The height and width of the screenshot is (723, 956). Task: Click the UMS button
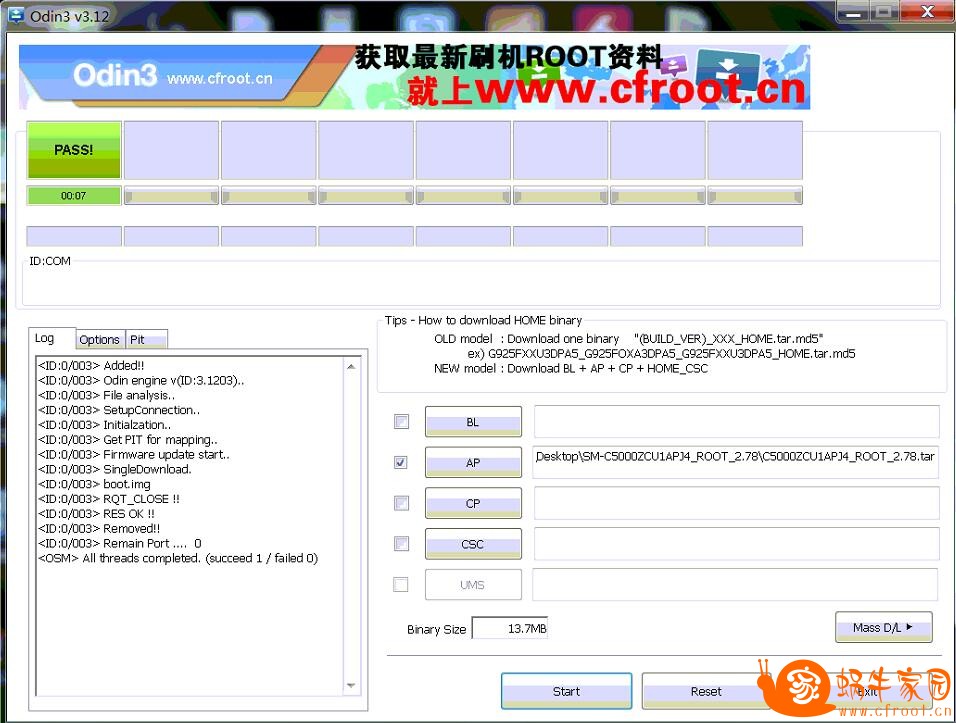click(x=473, y=585)
